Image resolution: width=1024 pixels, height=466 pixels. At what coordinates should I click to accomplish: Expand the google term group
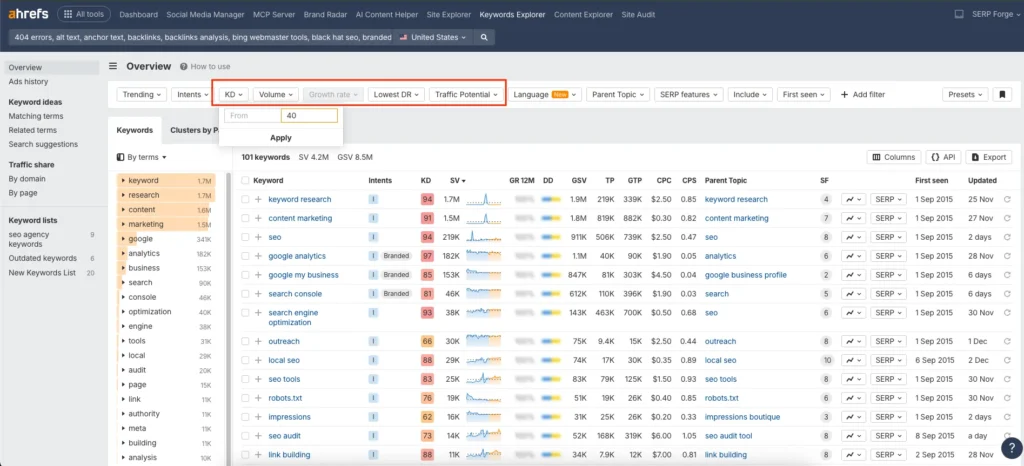point(123,239)
